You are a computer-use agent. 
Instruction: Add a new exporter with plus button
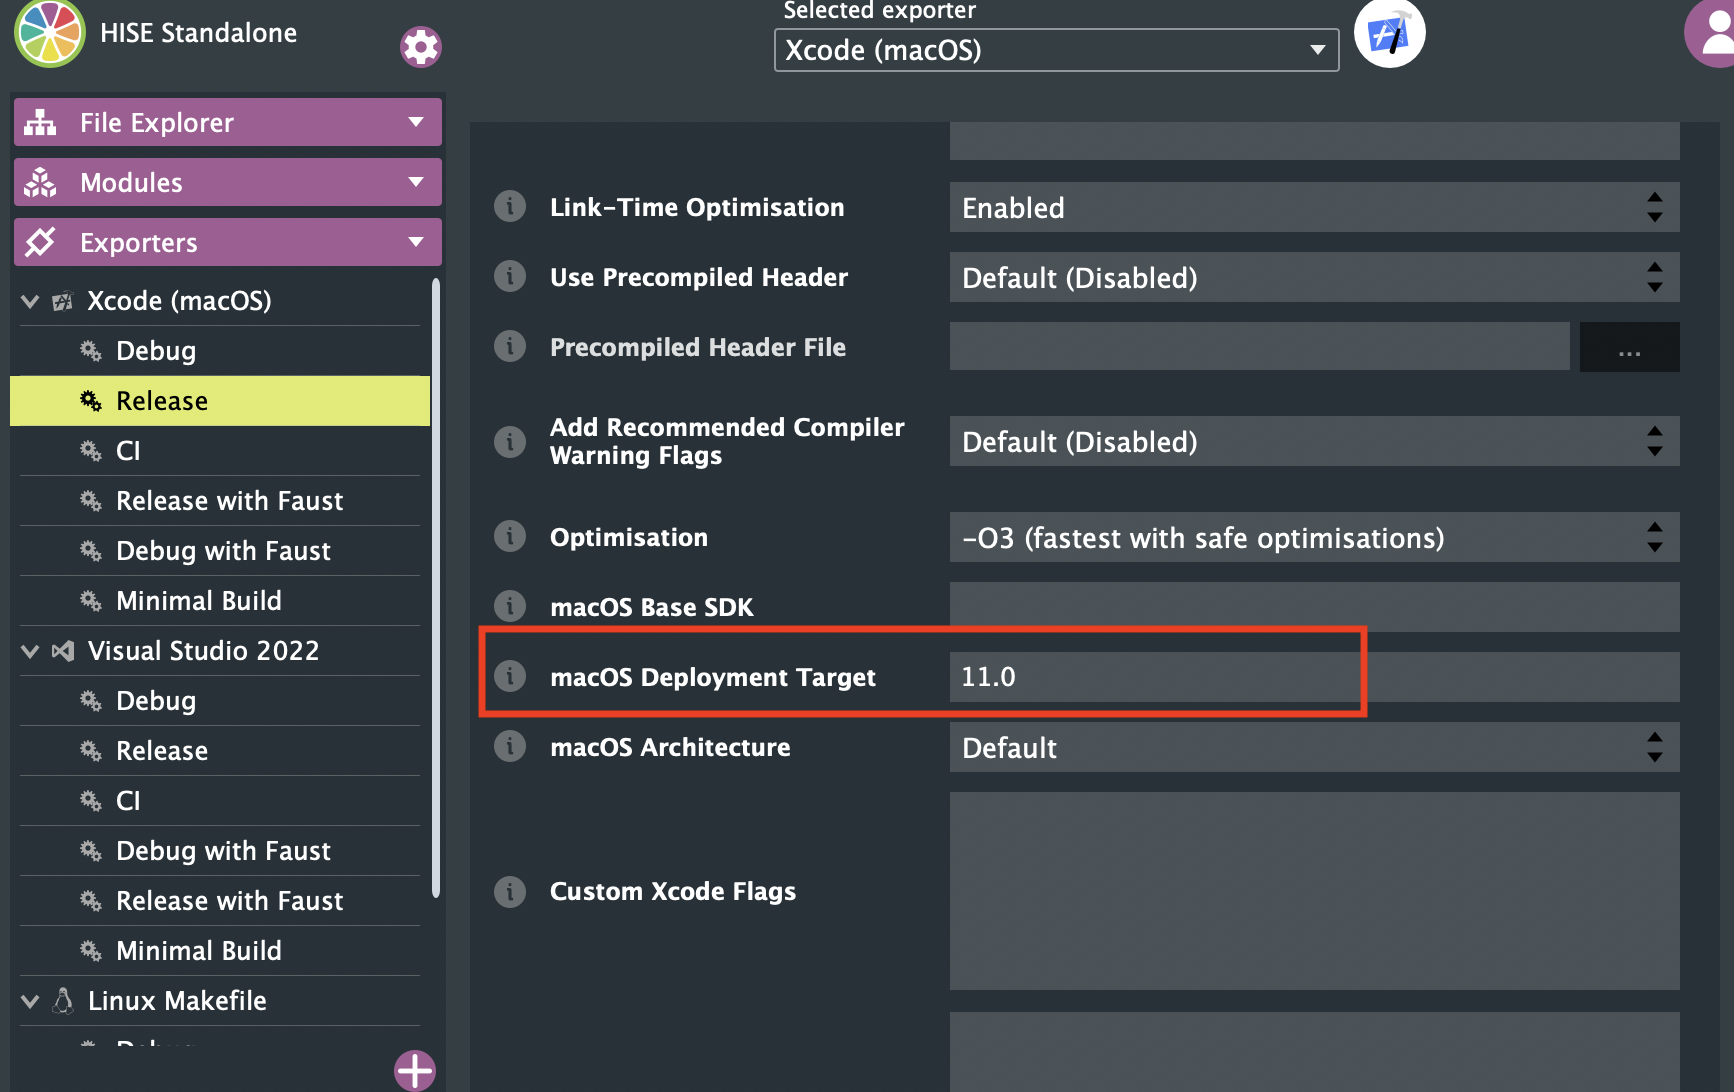(x=415, y=1070)
